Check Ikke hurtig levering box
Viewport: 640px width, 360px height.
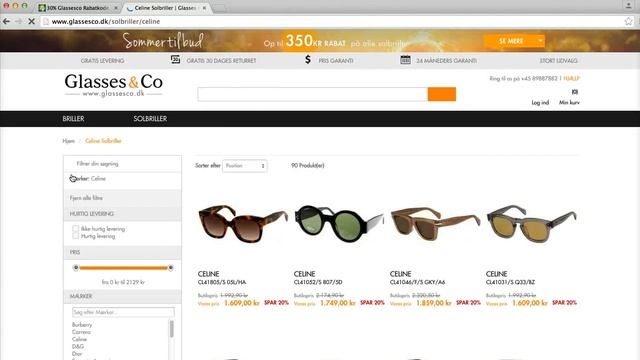point(75,229)
